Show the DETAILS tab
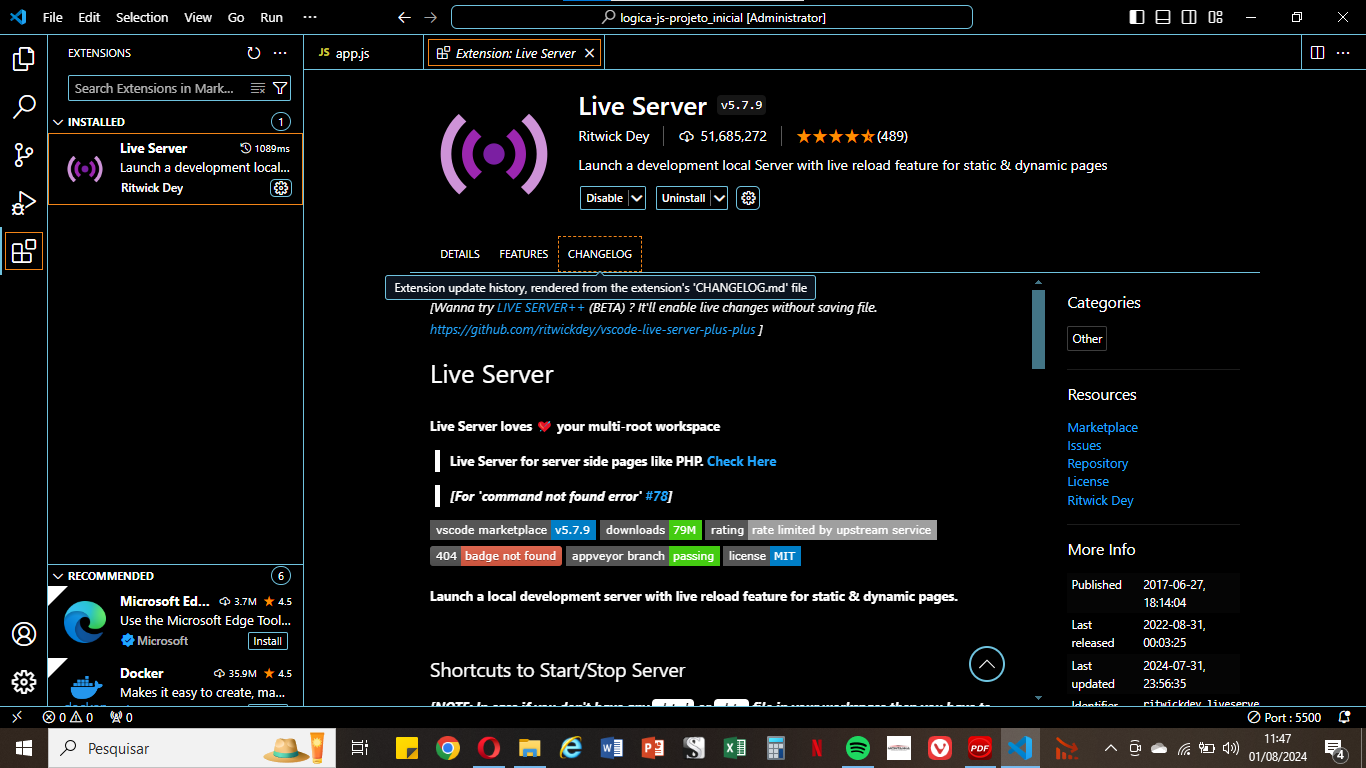The image size is (1366, 768). point(460,254)
